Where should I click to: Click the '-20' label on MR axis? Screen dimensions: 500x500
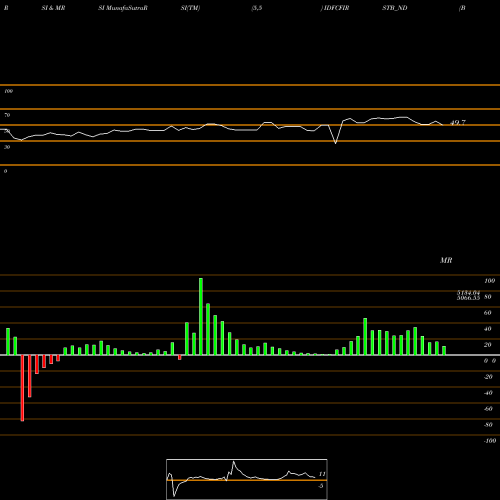(x=488, y=377)
